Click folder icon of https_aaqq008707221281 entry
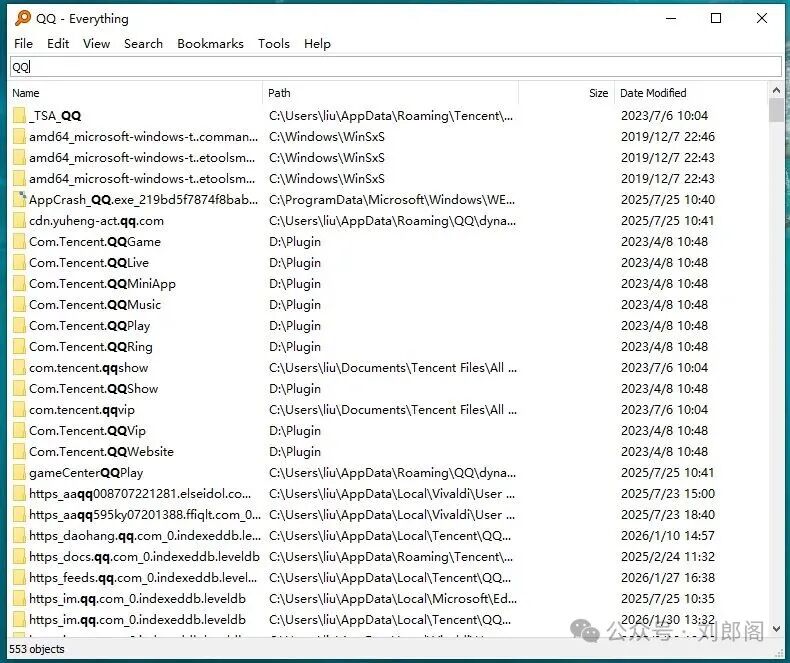This screenshot has height=663, width=790. click(x=19, y=494)
